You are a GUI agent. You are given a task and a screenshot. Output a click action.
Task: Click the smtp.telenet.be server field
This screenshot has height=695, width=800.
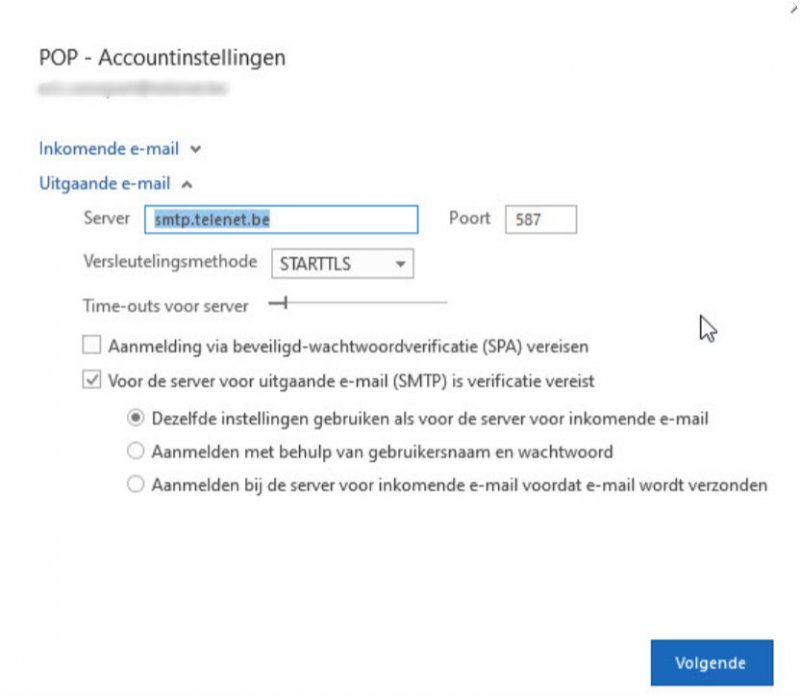point(280,219)
